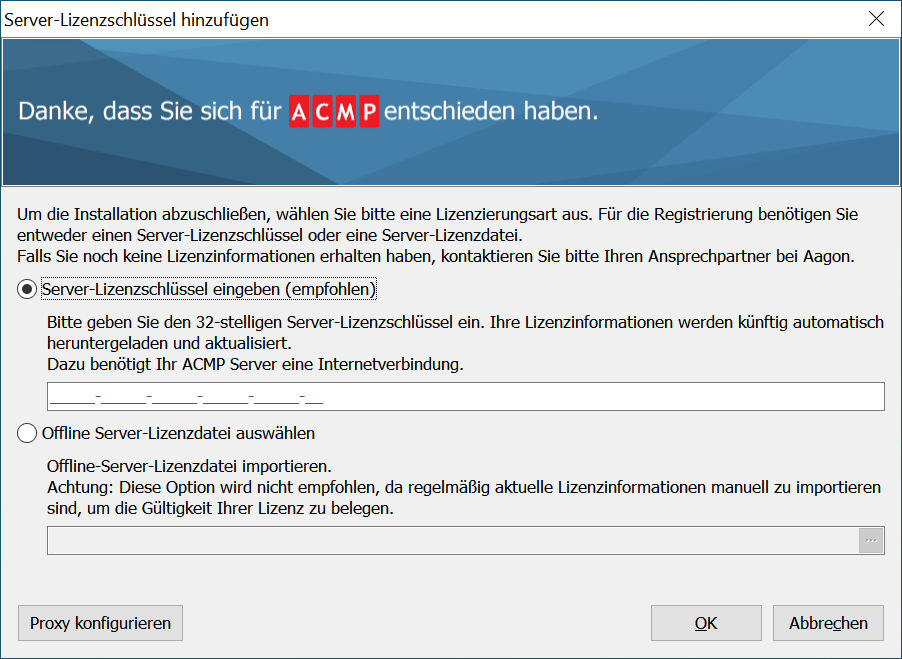Open 'Proxy konfigurieren' dialog
This screenshot has width=902, height=659.
click(x=99, y=622)
